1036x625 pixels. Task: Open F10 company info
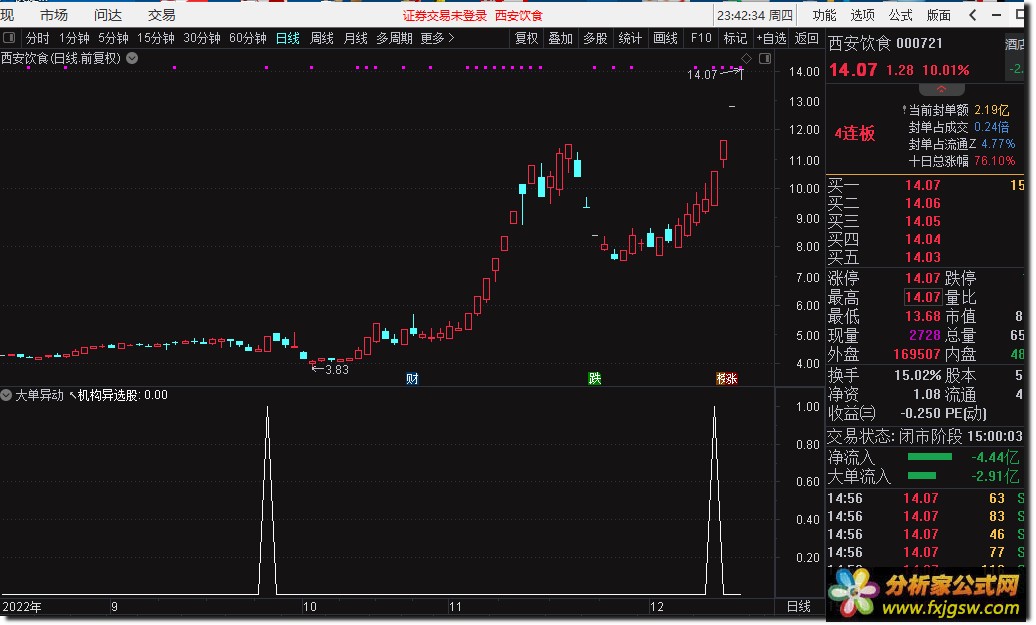[x=701, y=38]
